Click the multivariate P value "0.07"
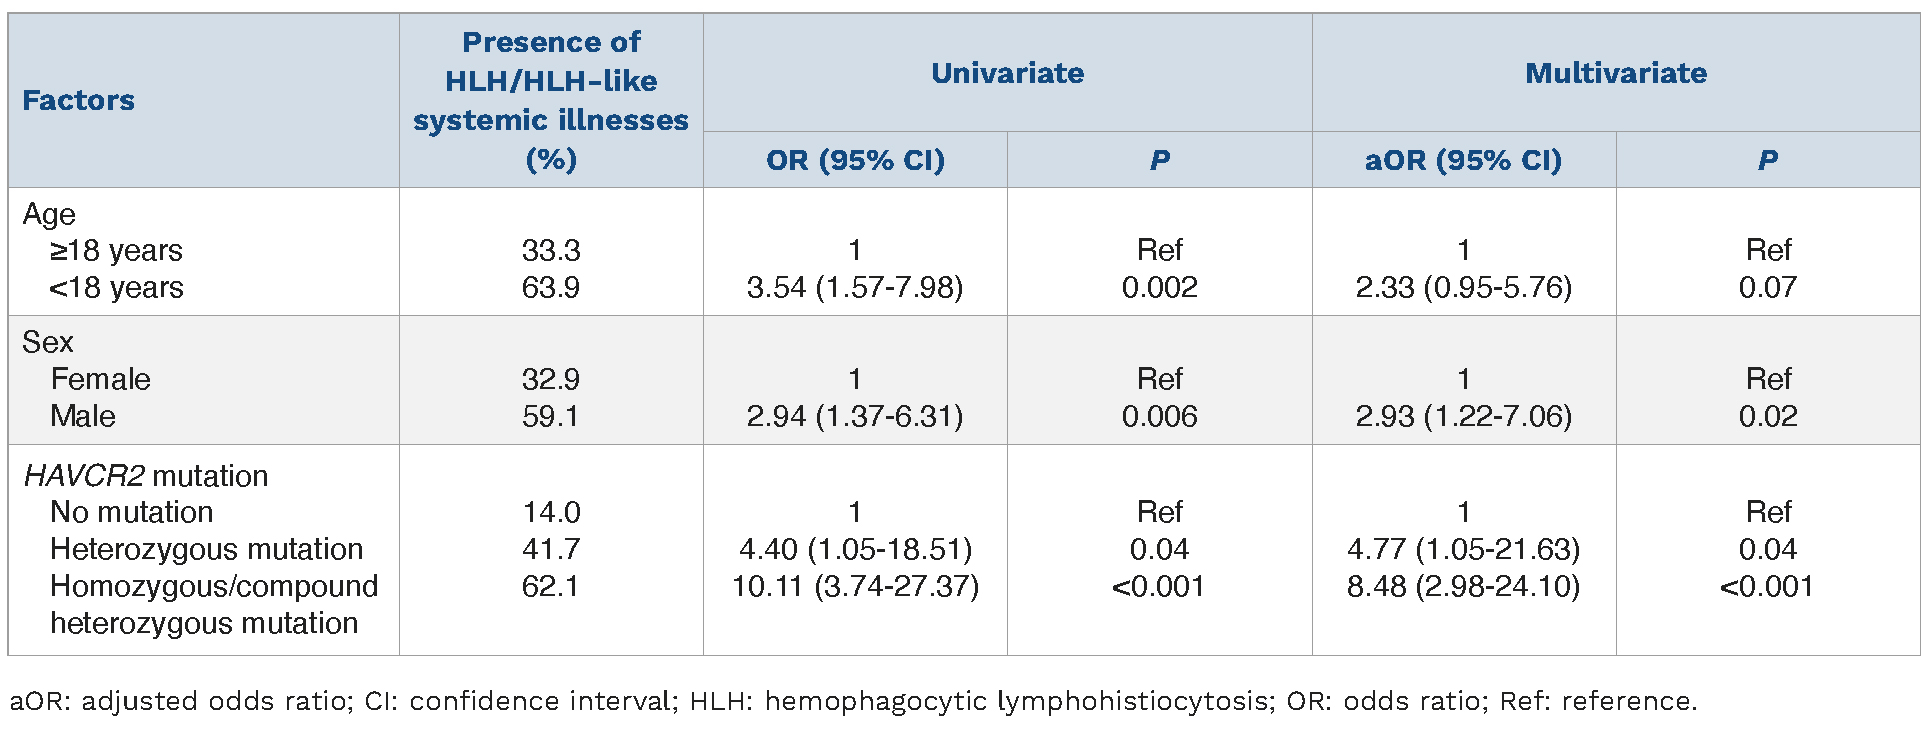The height and width of the screenshot is (735, 1929). point(1767,288)
